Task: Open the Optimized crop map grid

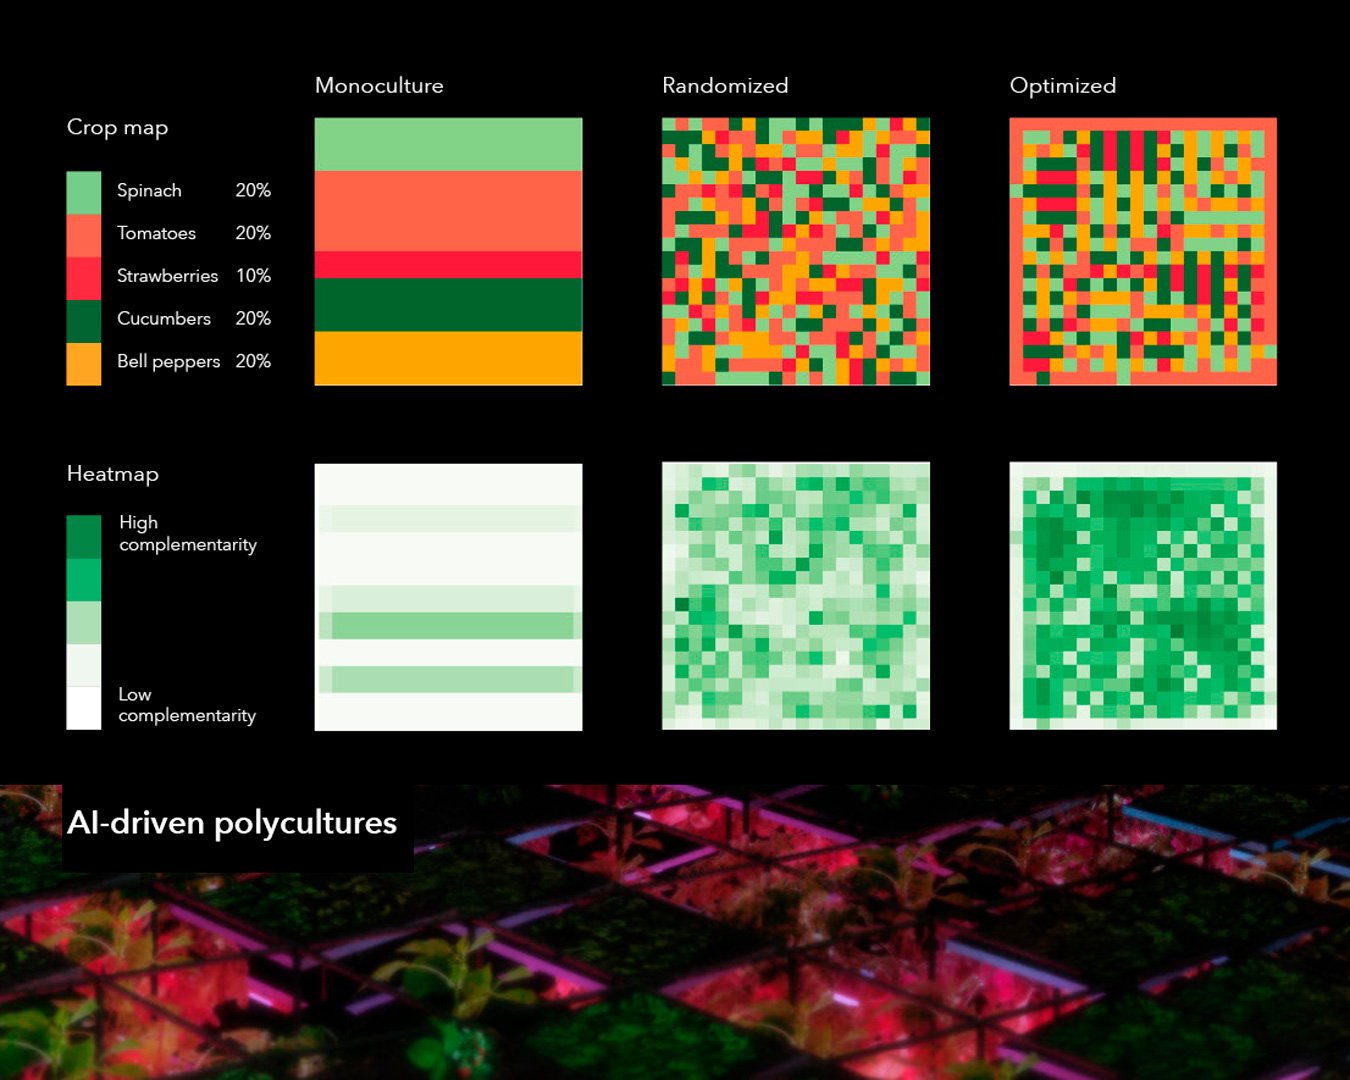Action: [1143, 251]
